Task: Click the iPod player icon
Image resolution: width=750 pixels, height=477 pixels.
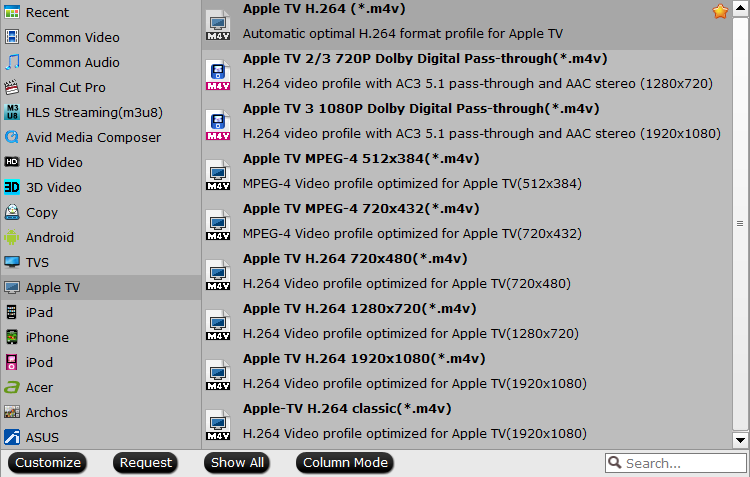Action: coord(12,362)
